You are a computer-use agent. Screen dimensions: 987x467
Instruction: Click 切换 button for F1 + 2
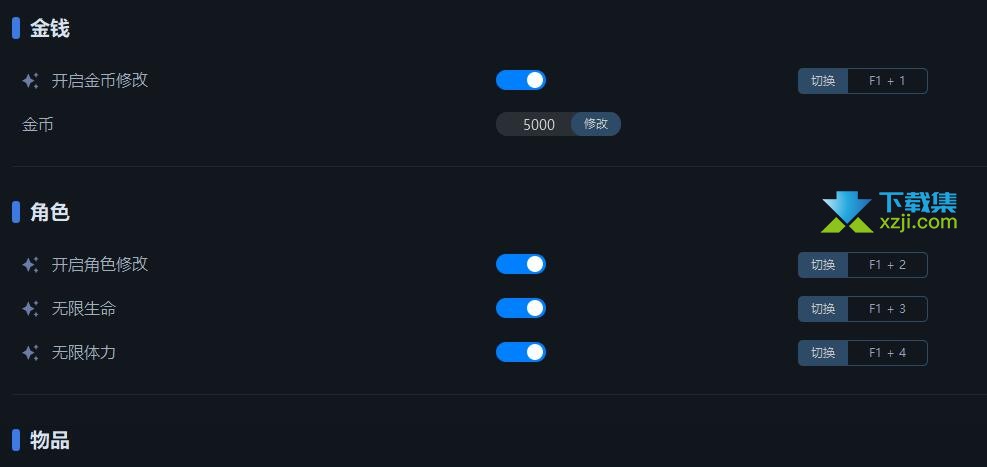pos(823,265)
